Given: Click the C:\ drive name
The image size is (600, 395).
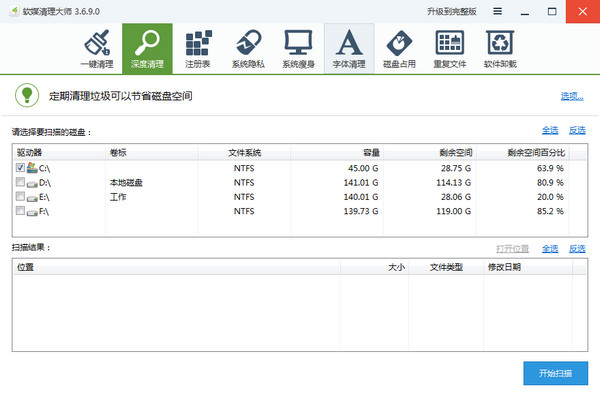Looking at the screenshot, I should (x=44, y=168).
